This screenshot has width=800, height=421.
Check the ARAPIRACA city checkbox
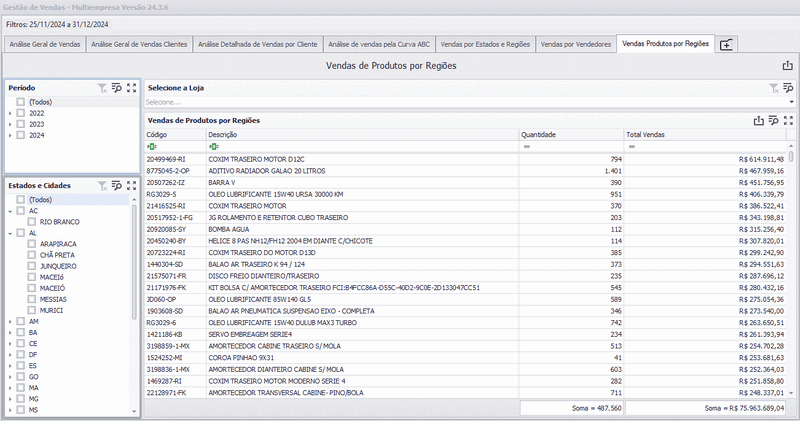point(32,244)
